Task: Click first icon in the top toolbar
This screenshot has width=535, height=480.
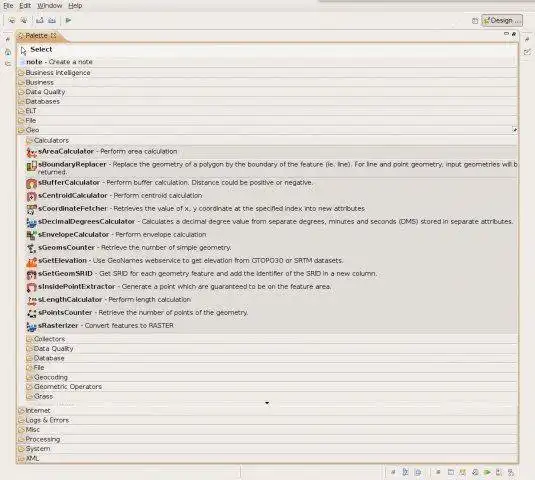Action: coord(12,20)
